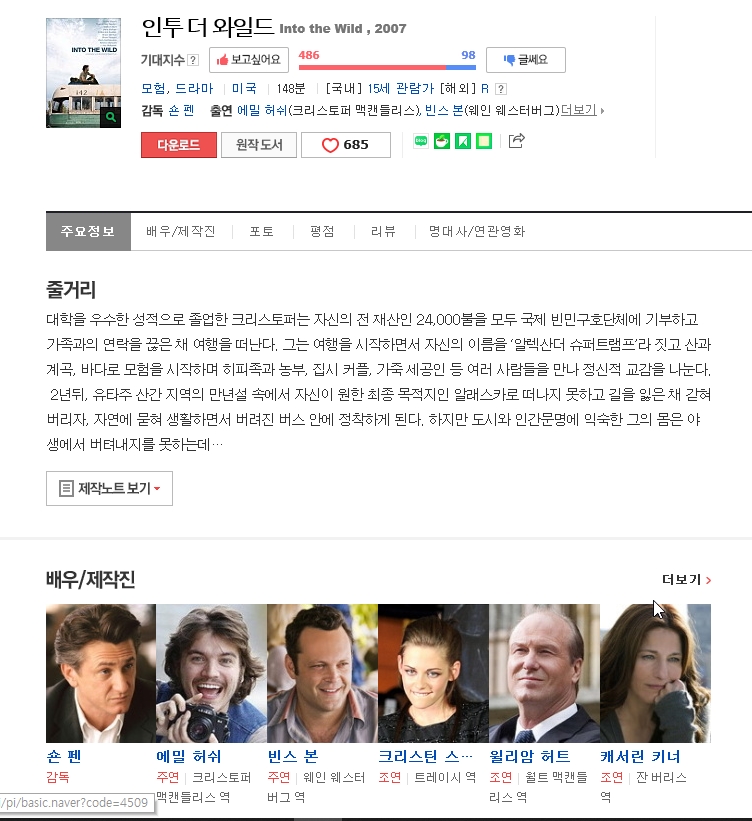This screenshot has width=752, height=821.
Task: Click the thumbs-down 글쎄요 button
Action: pyautogui.click(x=526, y=60)
